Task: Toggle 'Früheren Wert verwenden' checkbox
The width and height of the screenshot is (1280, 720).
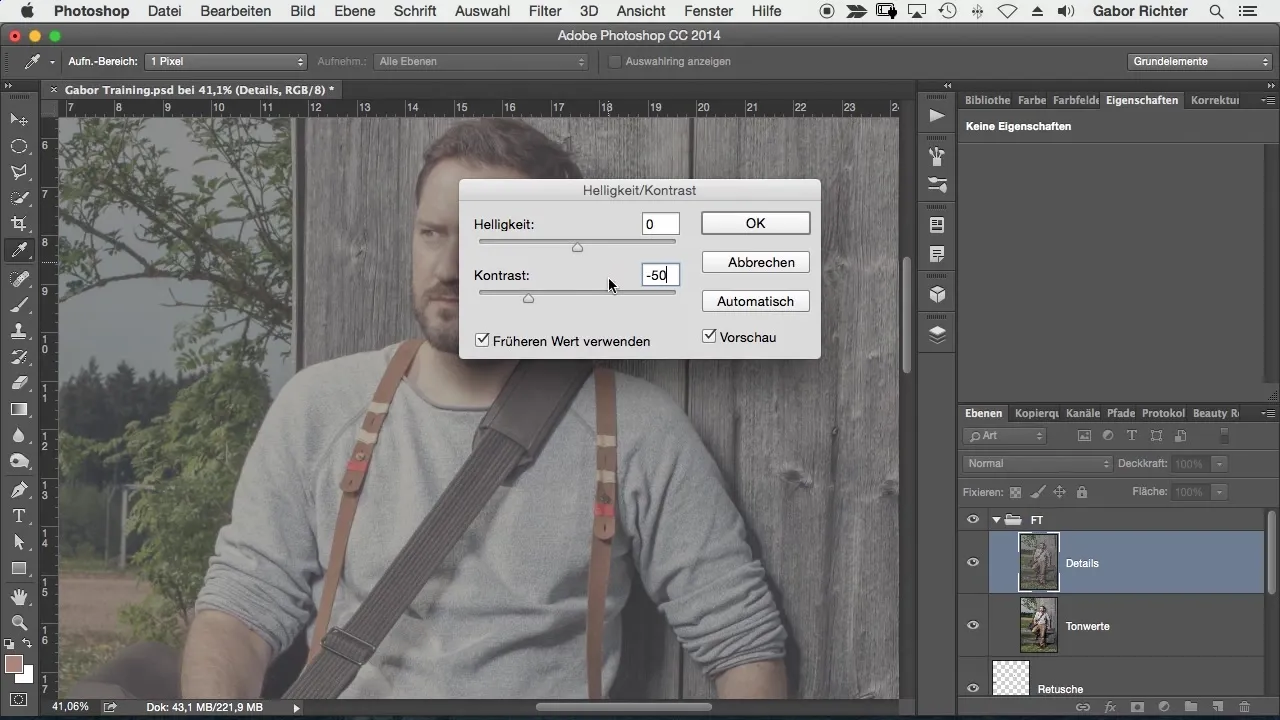Action: (482, 340)
